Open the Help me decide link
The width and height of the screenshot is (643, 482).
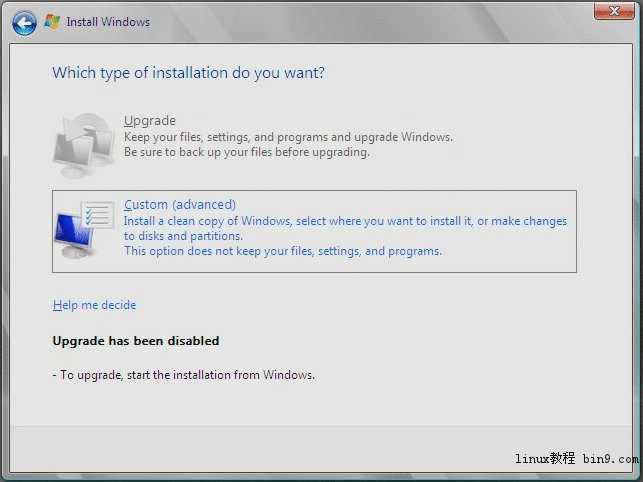point(94,305)
